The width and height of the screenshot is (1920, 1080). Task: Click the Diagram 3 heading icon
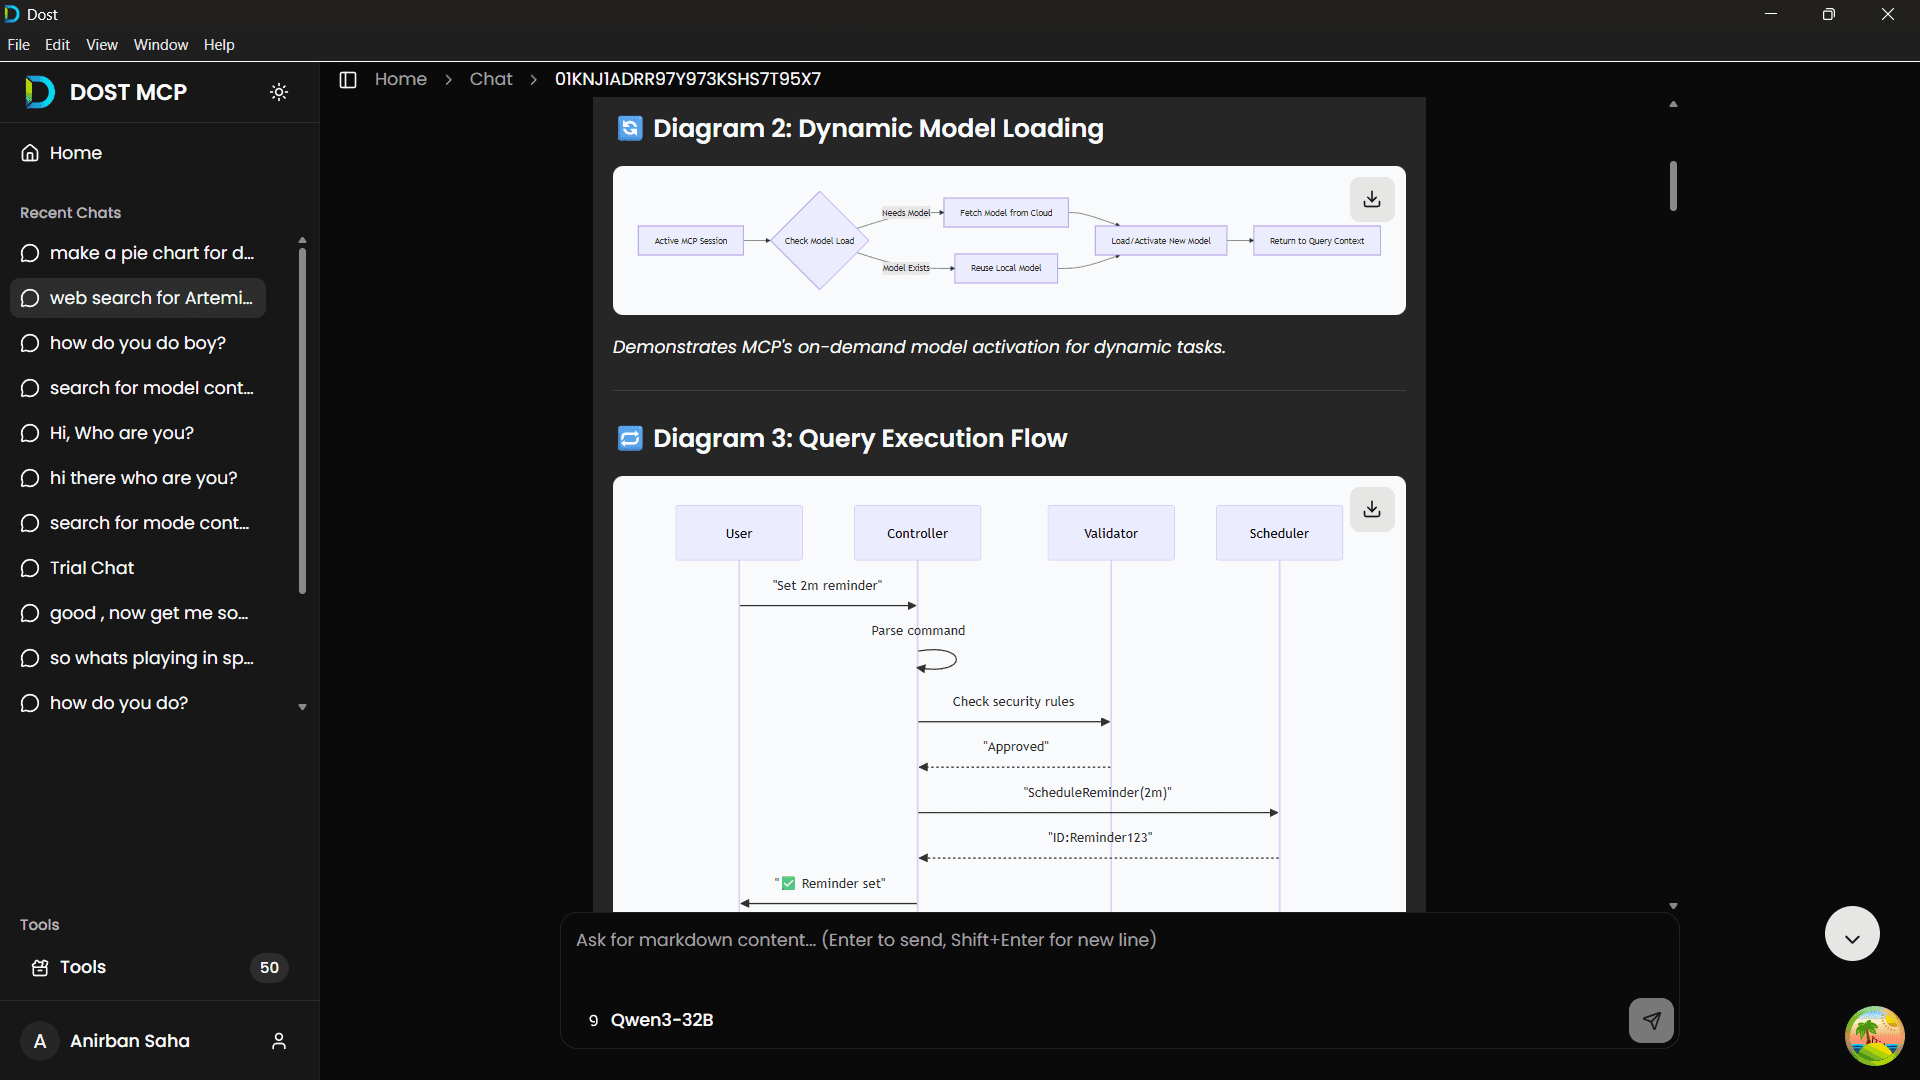coord(630,438)
